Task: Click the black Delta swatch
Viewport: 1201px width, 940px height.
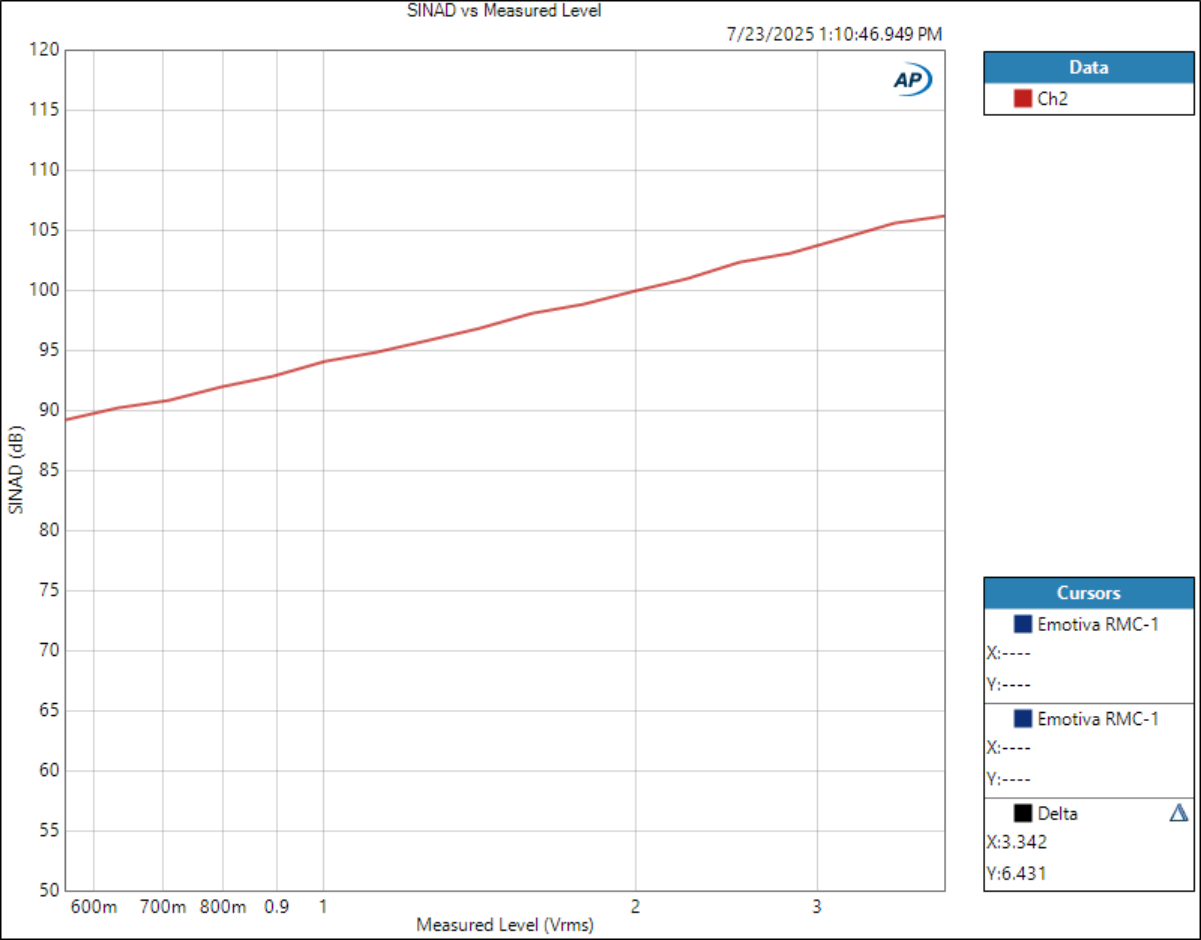Action: point(1022,813)
